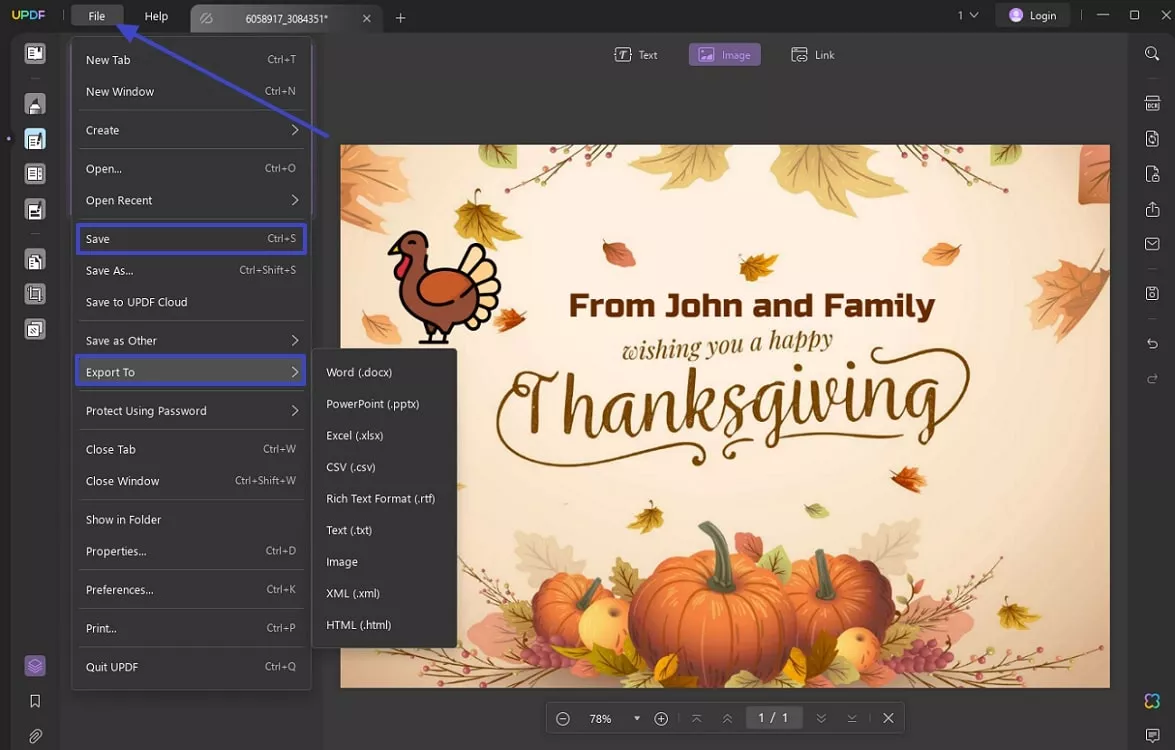Expand the Save as Other submenu
The image size is (1175, 750).
click(x=190, y=341)
